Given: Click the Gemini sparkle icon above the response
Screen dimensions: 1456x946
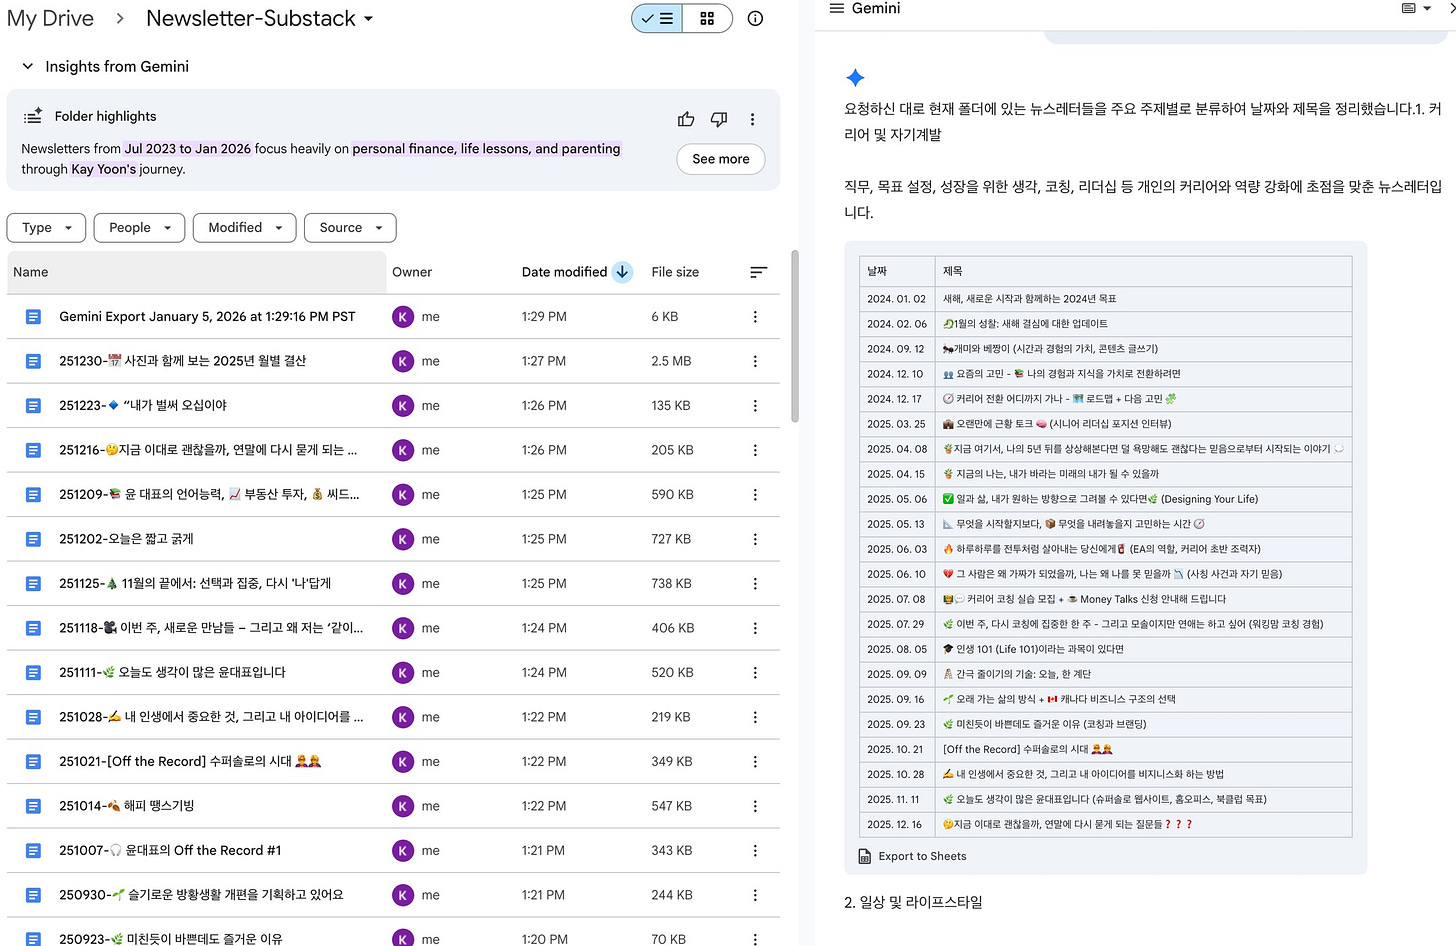Looking at the screenshot, I should [855, 76].
